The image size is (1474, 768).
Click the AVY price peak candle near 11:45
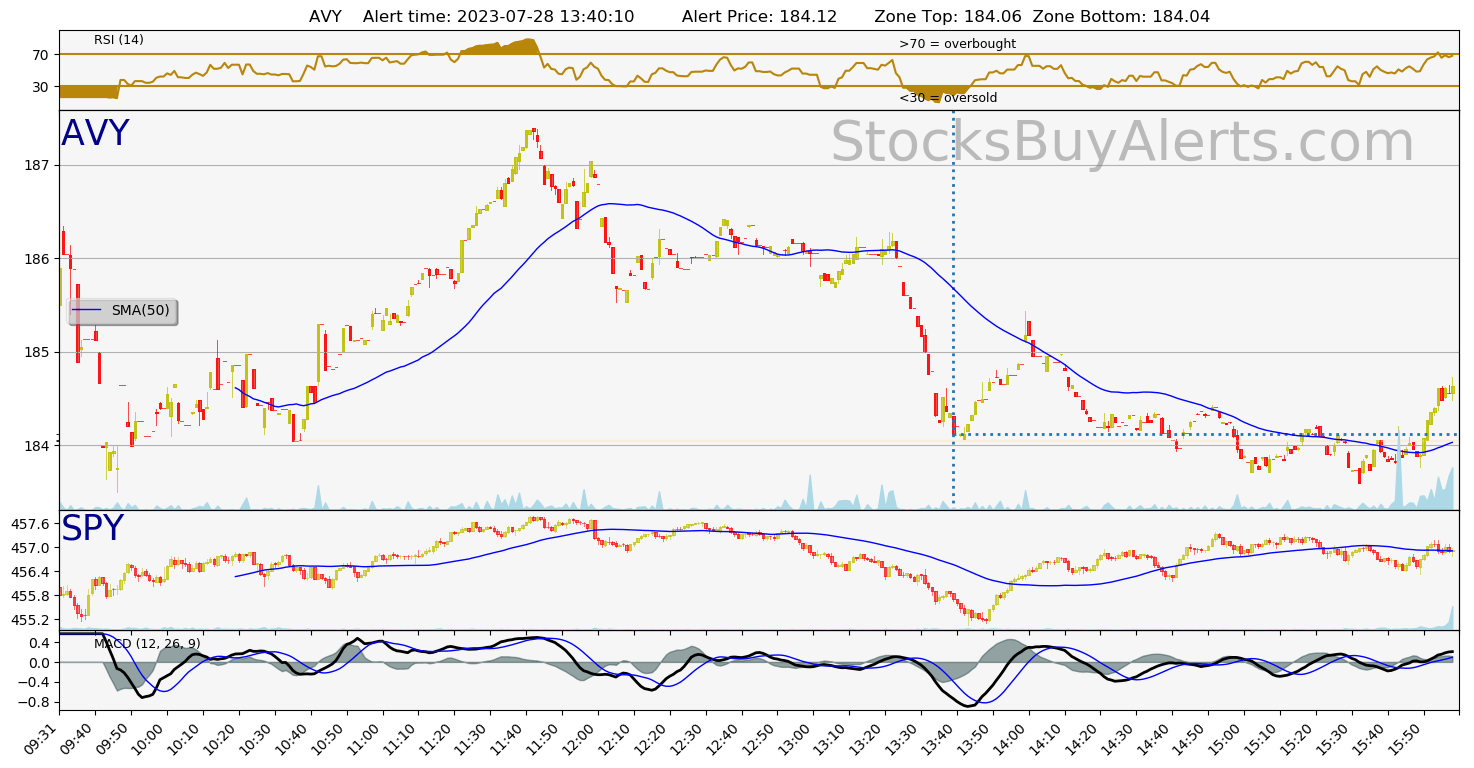pos(534,133)
